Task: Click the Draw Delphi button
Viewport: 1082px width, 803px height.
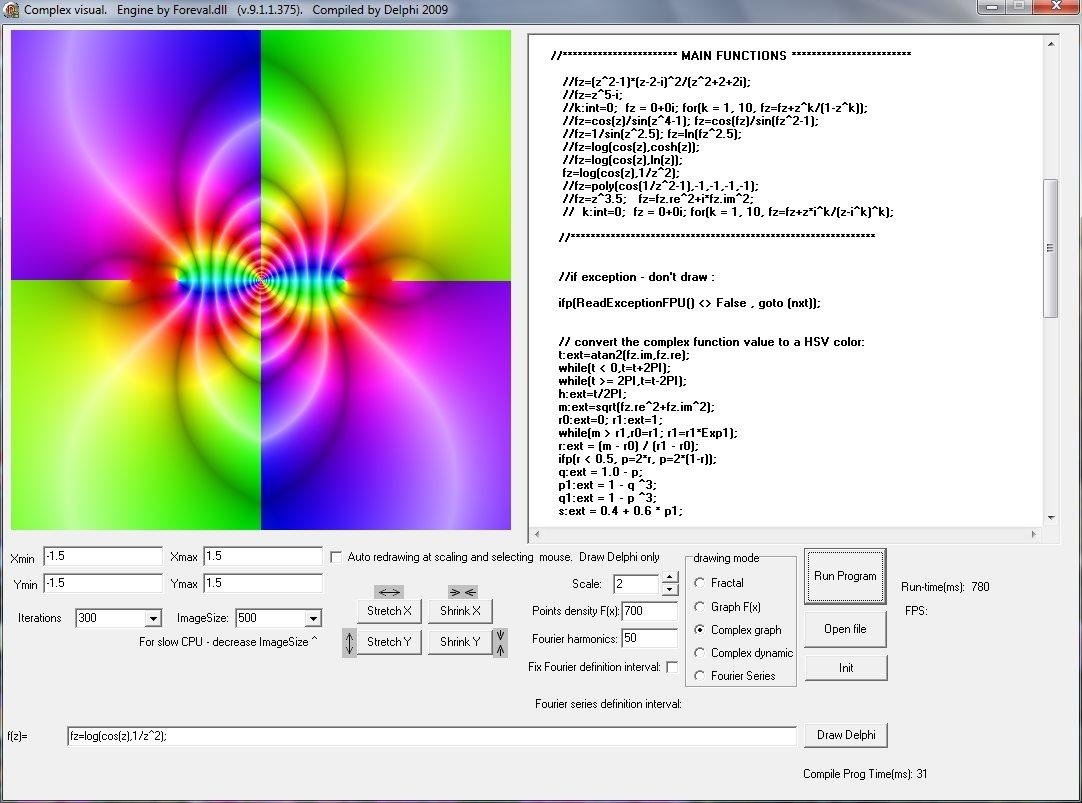Action: pos(845,735)
